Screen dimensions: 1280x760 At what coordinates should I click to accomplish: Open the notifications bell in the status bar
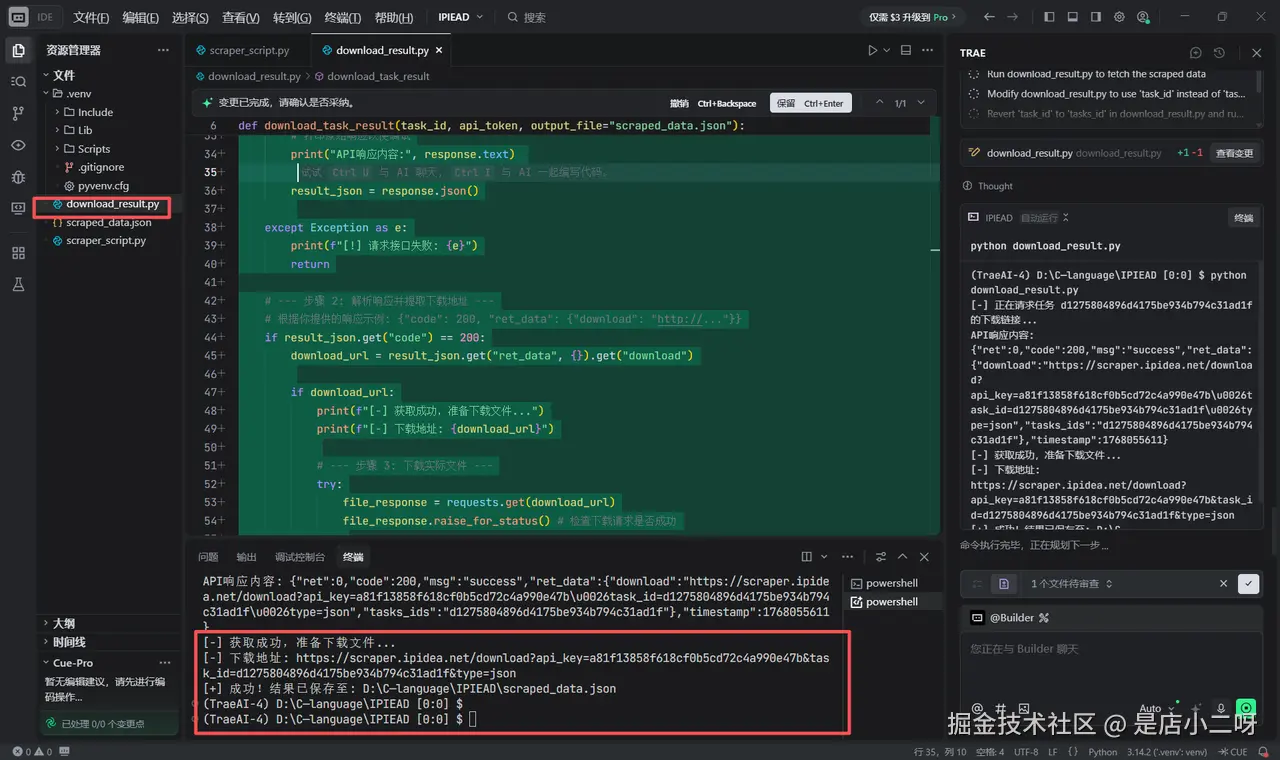point(1264,752)
